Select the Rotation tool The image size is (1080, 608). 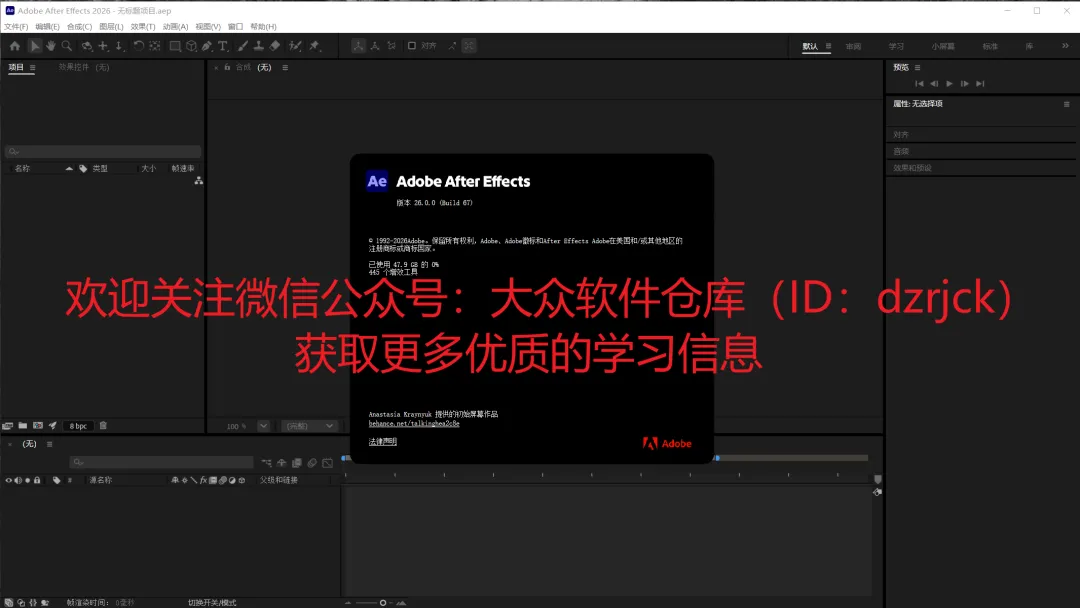click(x=138, y=46)
